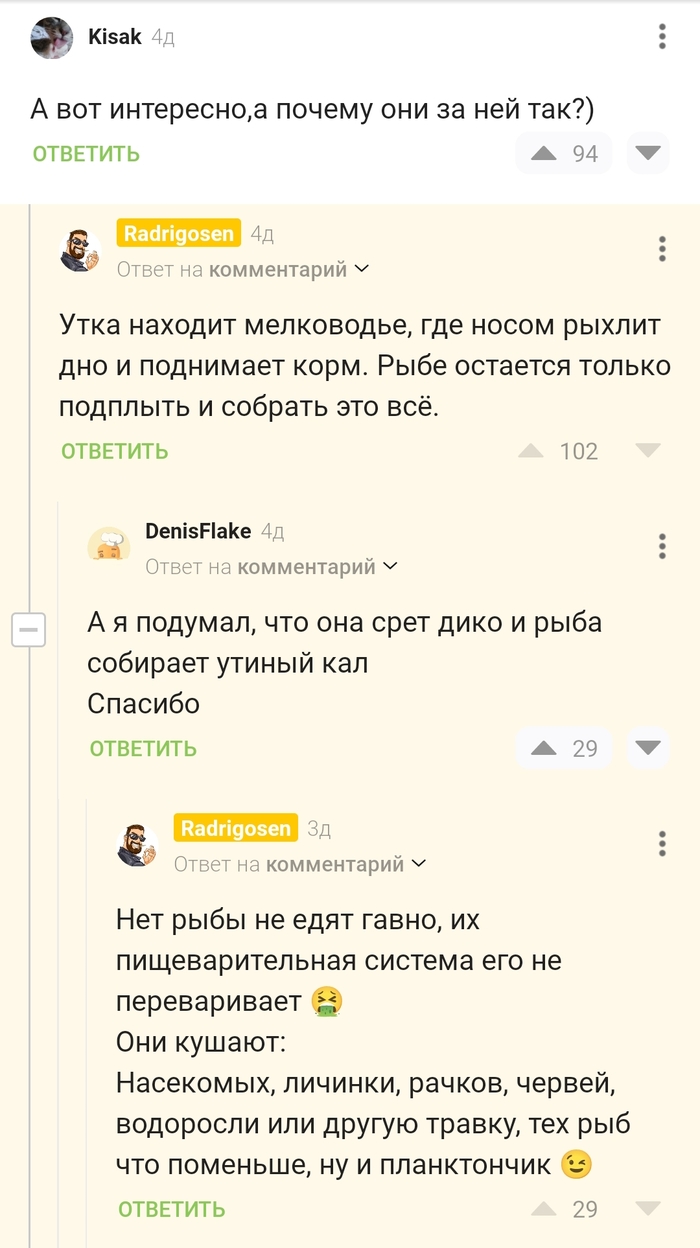Downvote DenisFlake's comment
Viewport: 700px width, 1248px height.
tap(647, 748)
